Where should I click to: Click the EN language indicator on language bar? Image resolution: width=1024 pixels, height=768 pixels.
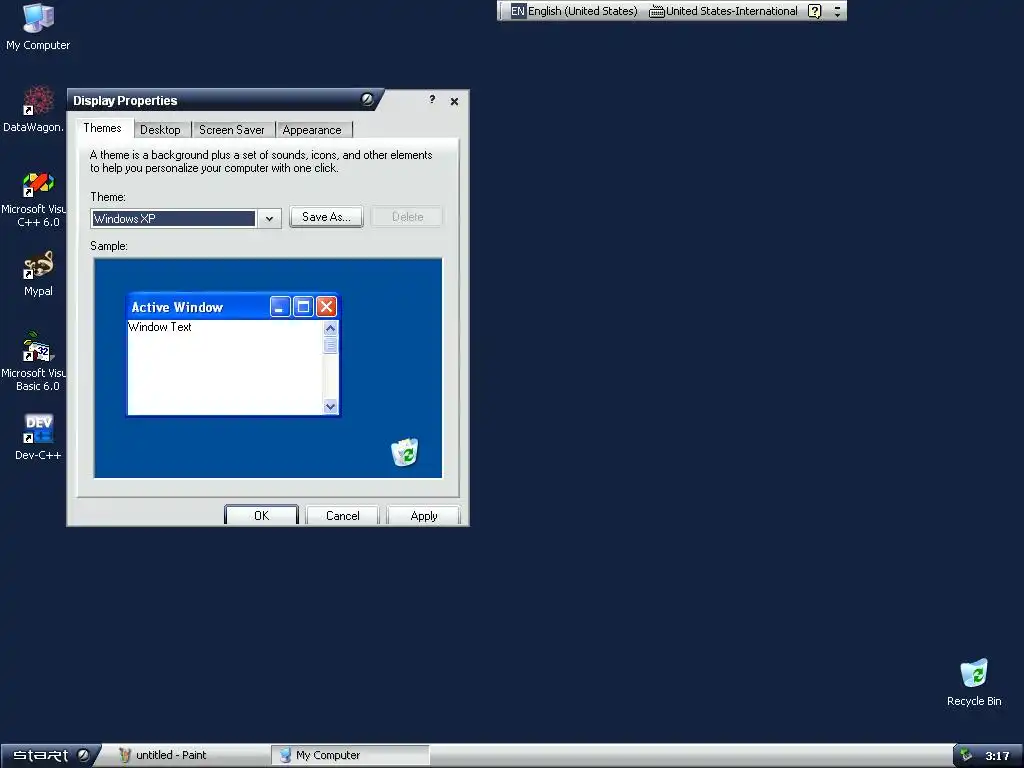coord(517,11)
